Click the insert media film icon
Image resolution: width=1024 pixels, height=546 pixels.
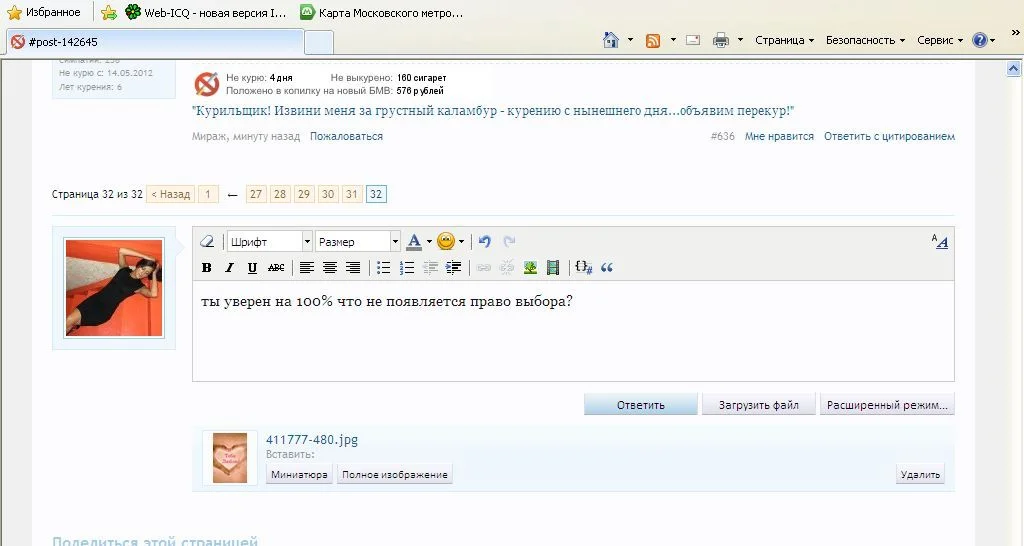tap(552, 268)
